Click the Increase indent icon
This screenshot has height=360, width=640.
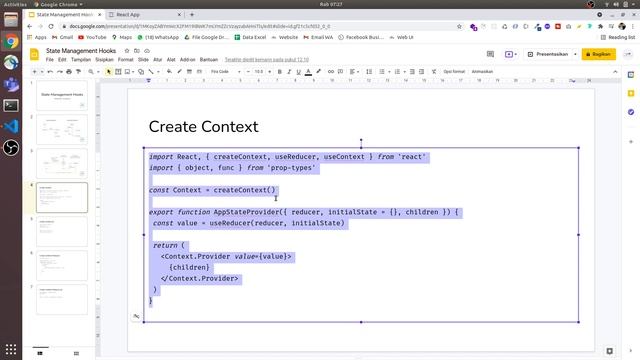422,72
